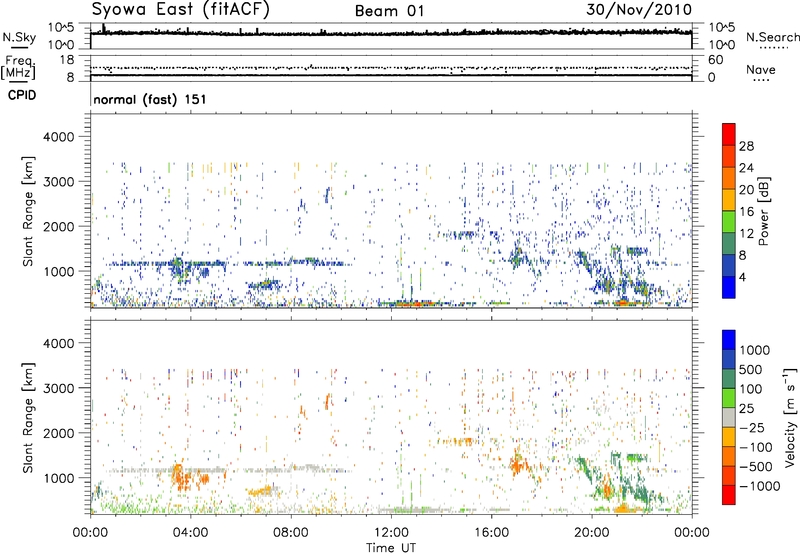Click the 'Time UT' axis title
This screenshot has width=800, height=554.
(391, 548)
